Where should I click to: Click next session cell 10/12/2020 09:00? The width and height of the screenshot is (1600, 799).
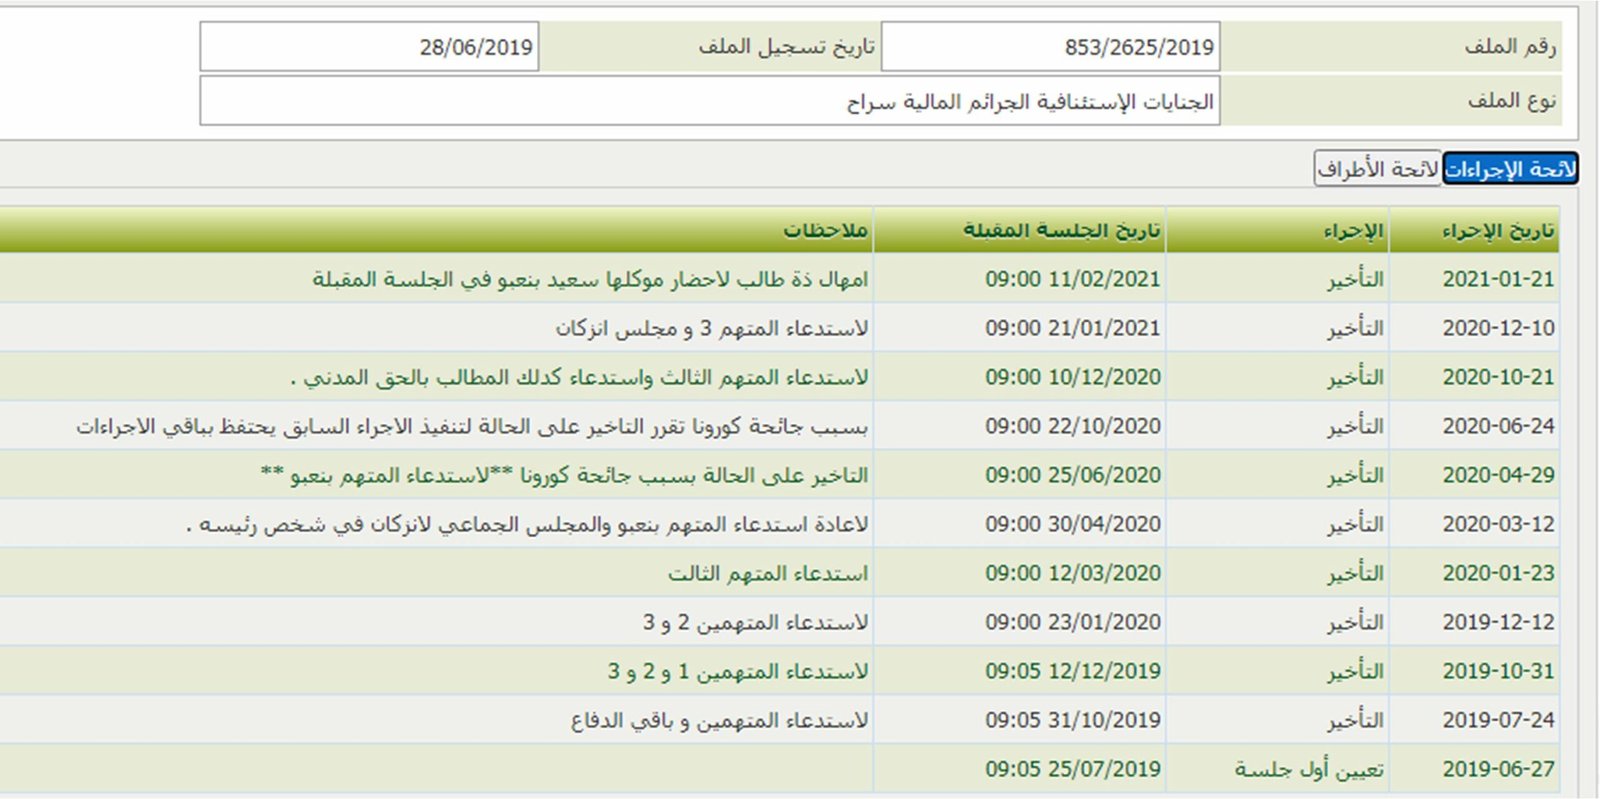click(1073, 377)
